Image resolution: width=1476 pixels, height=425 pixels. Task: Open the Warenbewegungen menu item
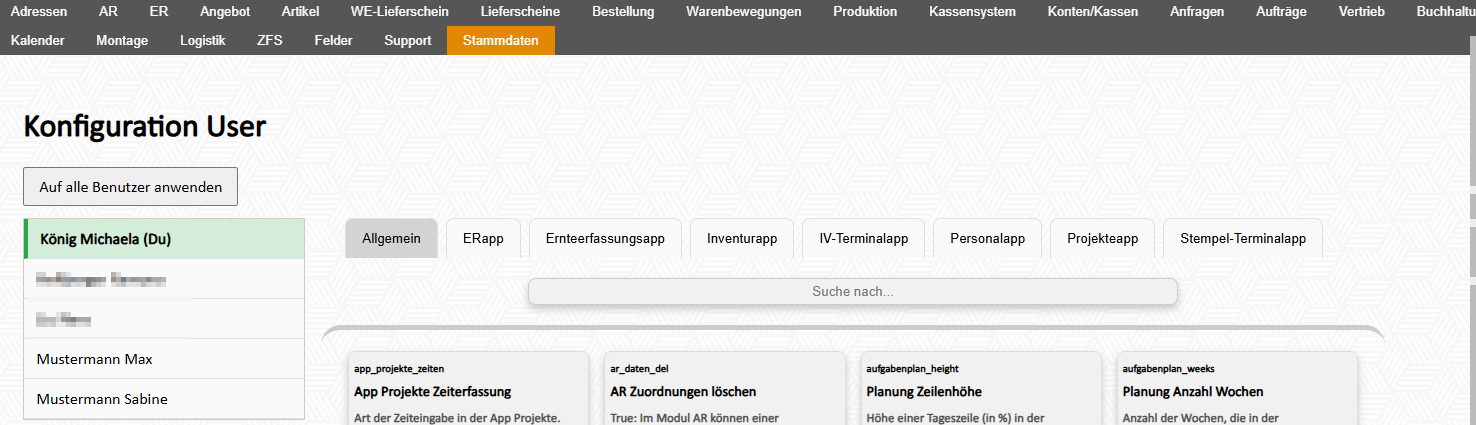(x=744, y=12)
